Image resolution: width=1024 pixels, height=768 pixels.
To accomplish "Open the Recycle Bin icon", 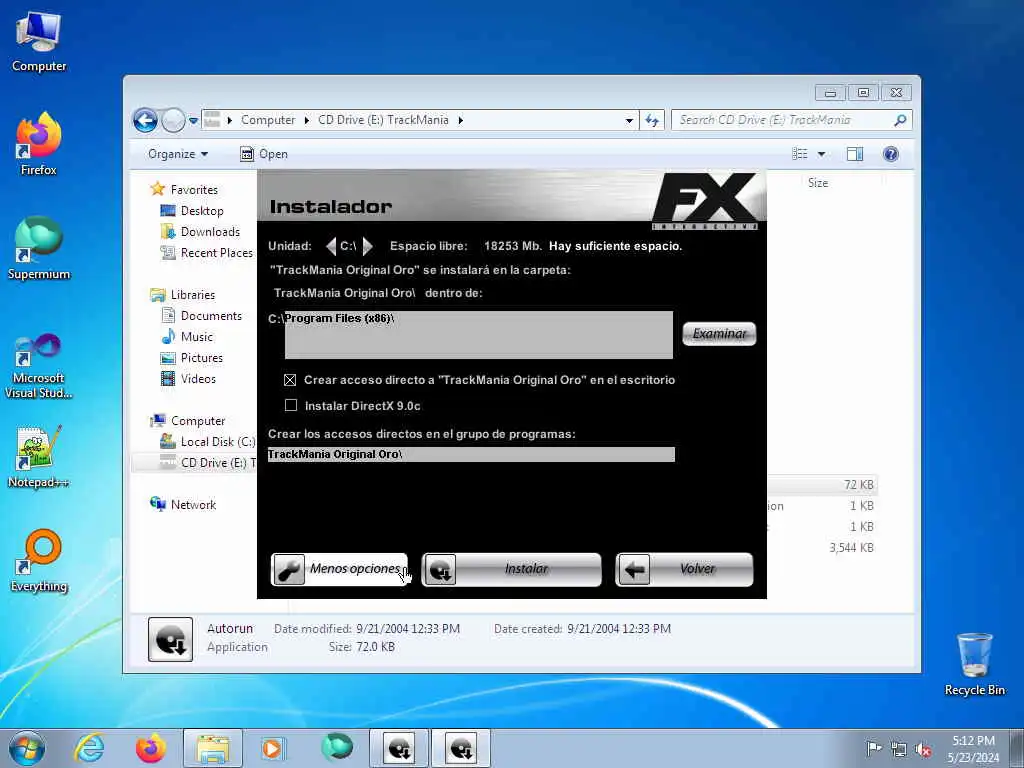I will pos(974,665).
